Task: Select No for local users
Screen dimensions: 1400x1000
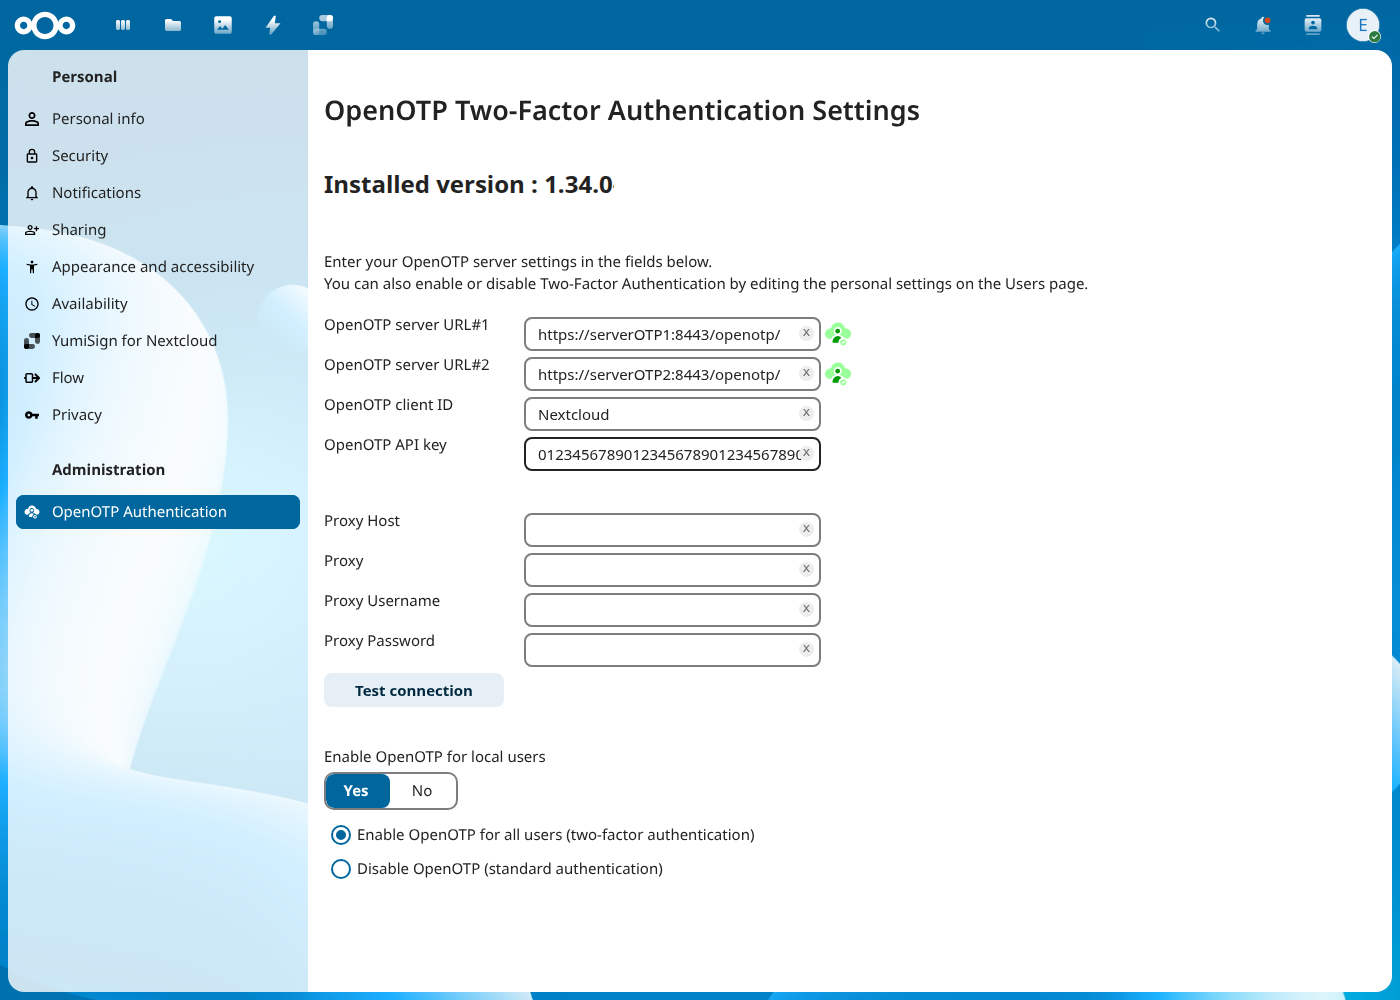Action: click(x=422, y=791)
